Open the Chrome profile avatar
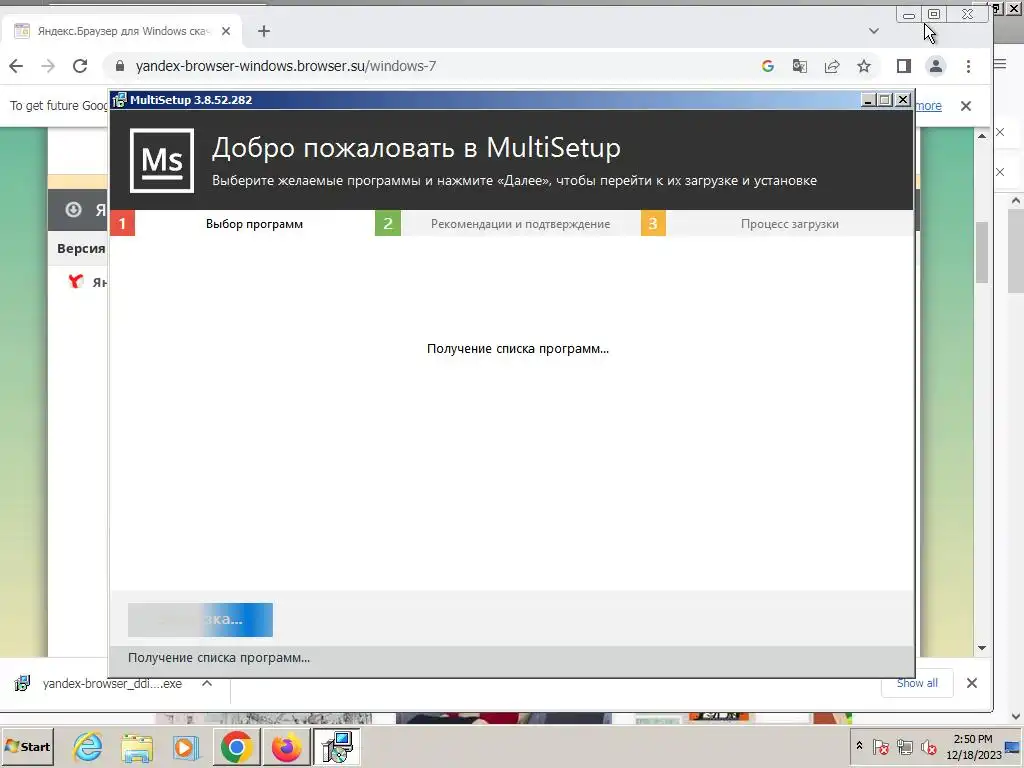 pyautogui.click(x=936, y=66)
